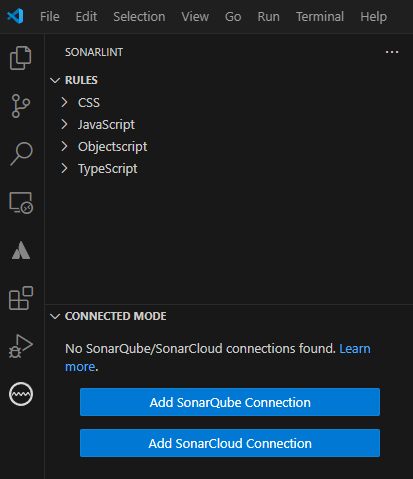Image resolution: width=413 pixels, height=479 pixels.
Task: Click Add SonarCloud Connection button
Action: (230, 443)
